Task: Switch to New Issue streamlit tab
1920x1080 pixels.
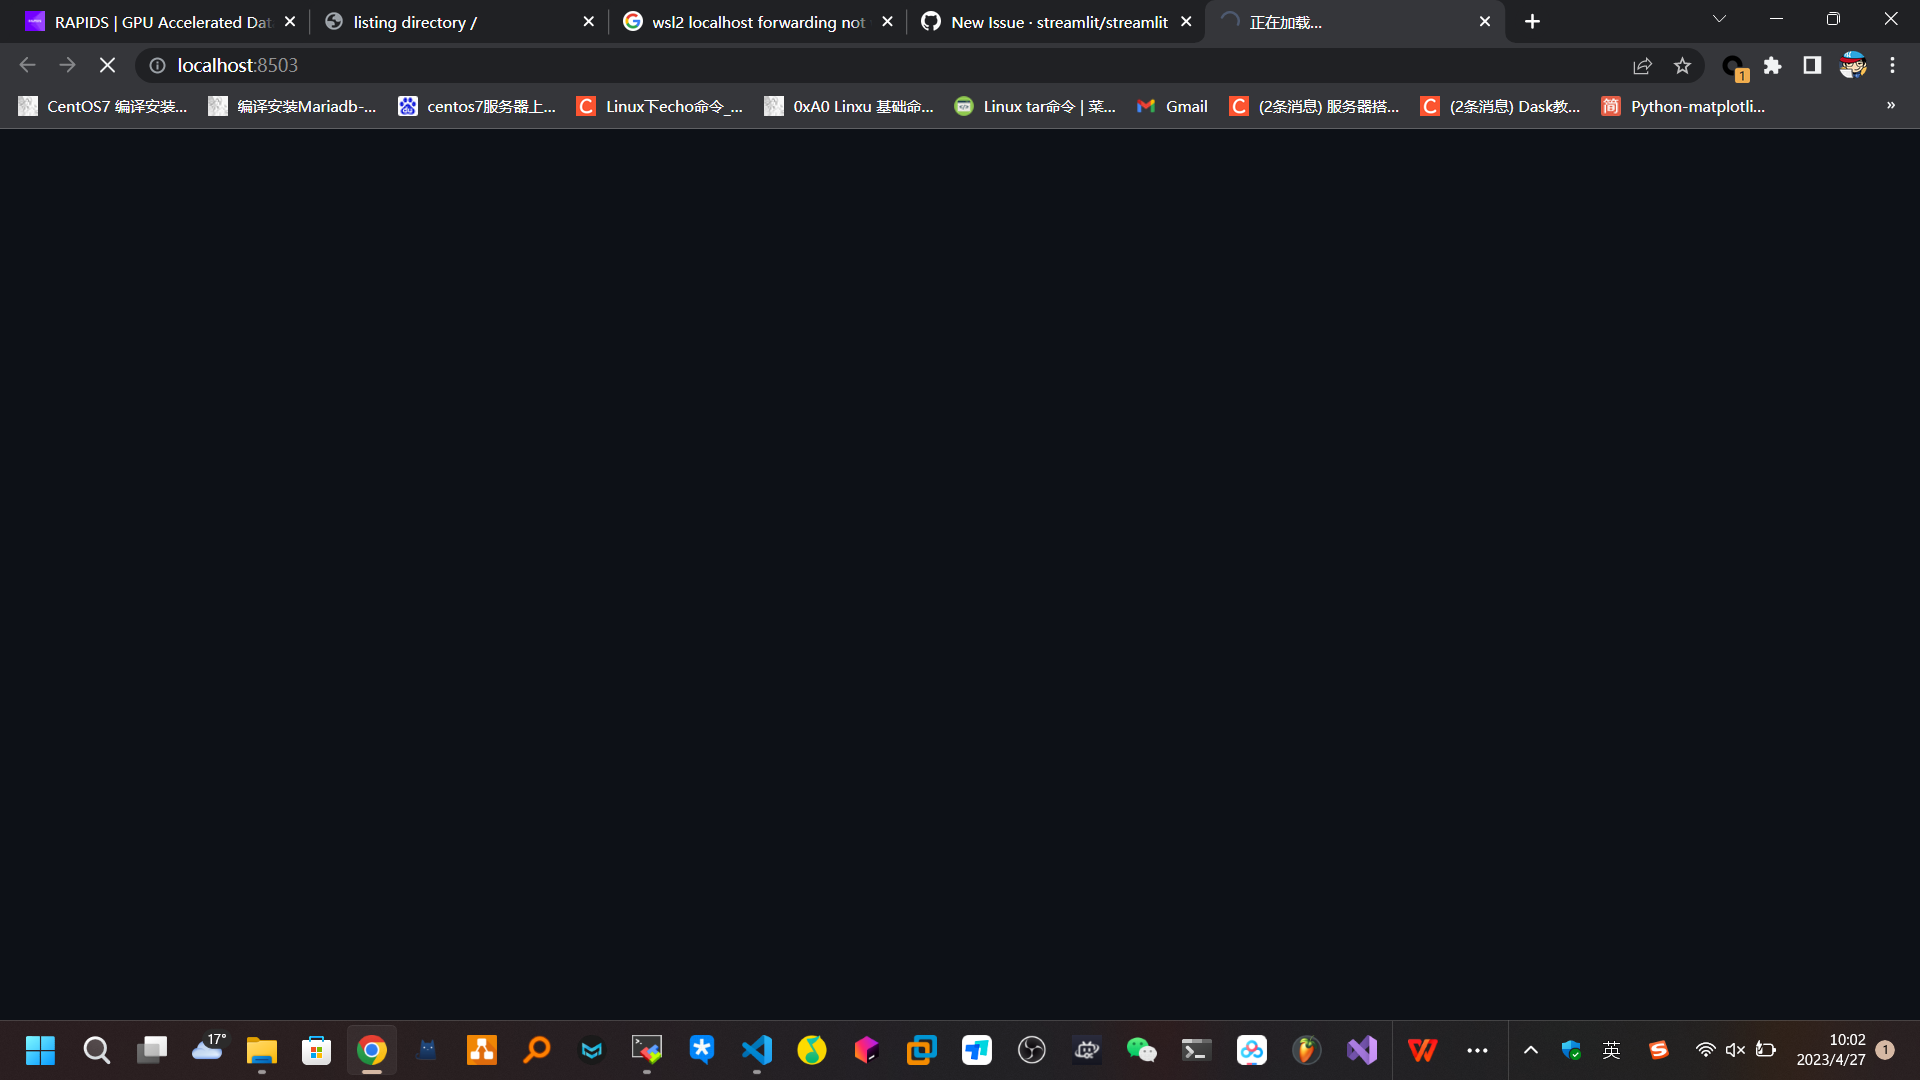Action: point(1056,22)
